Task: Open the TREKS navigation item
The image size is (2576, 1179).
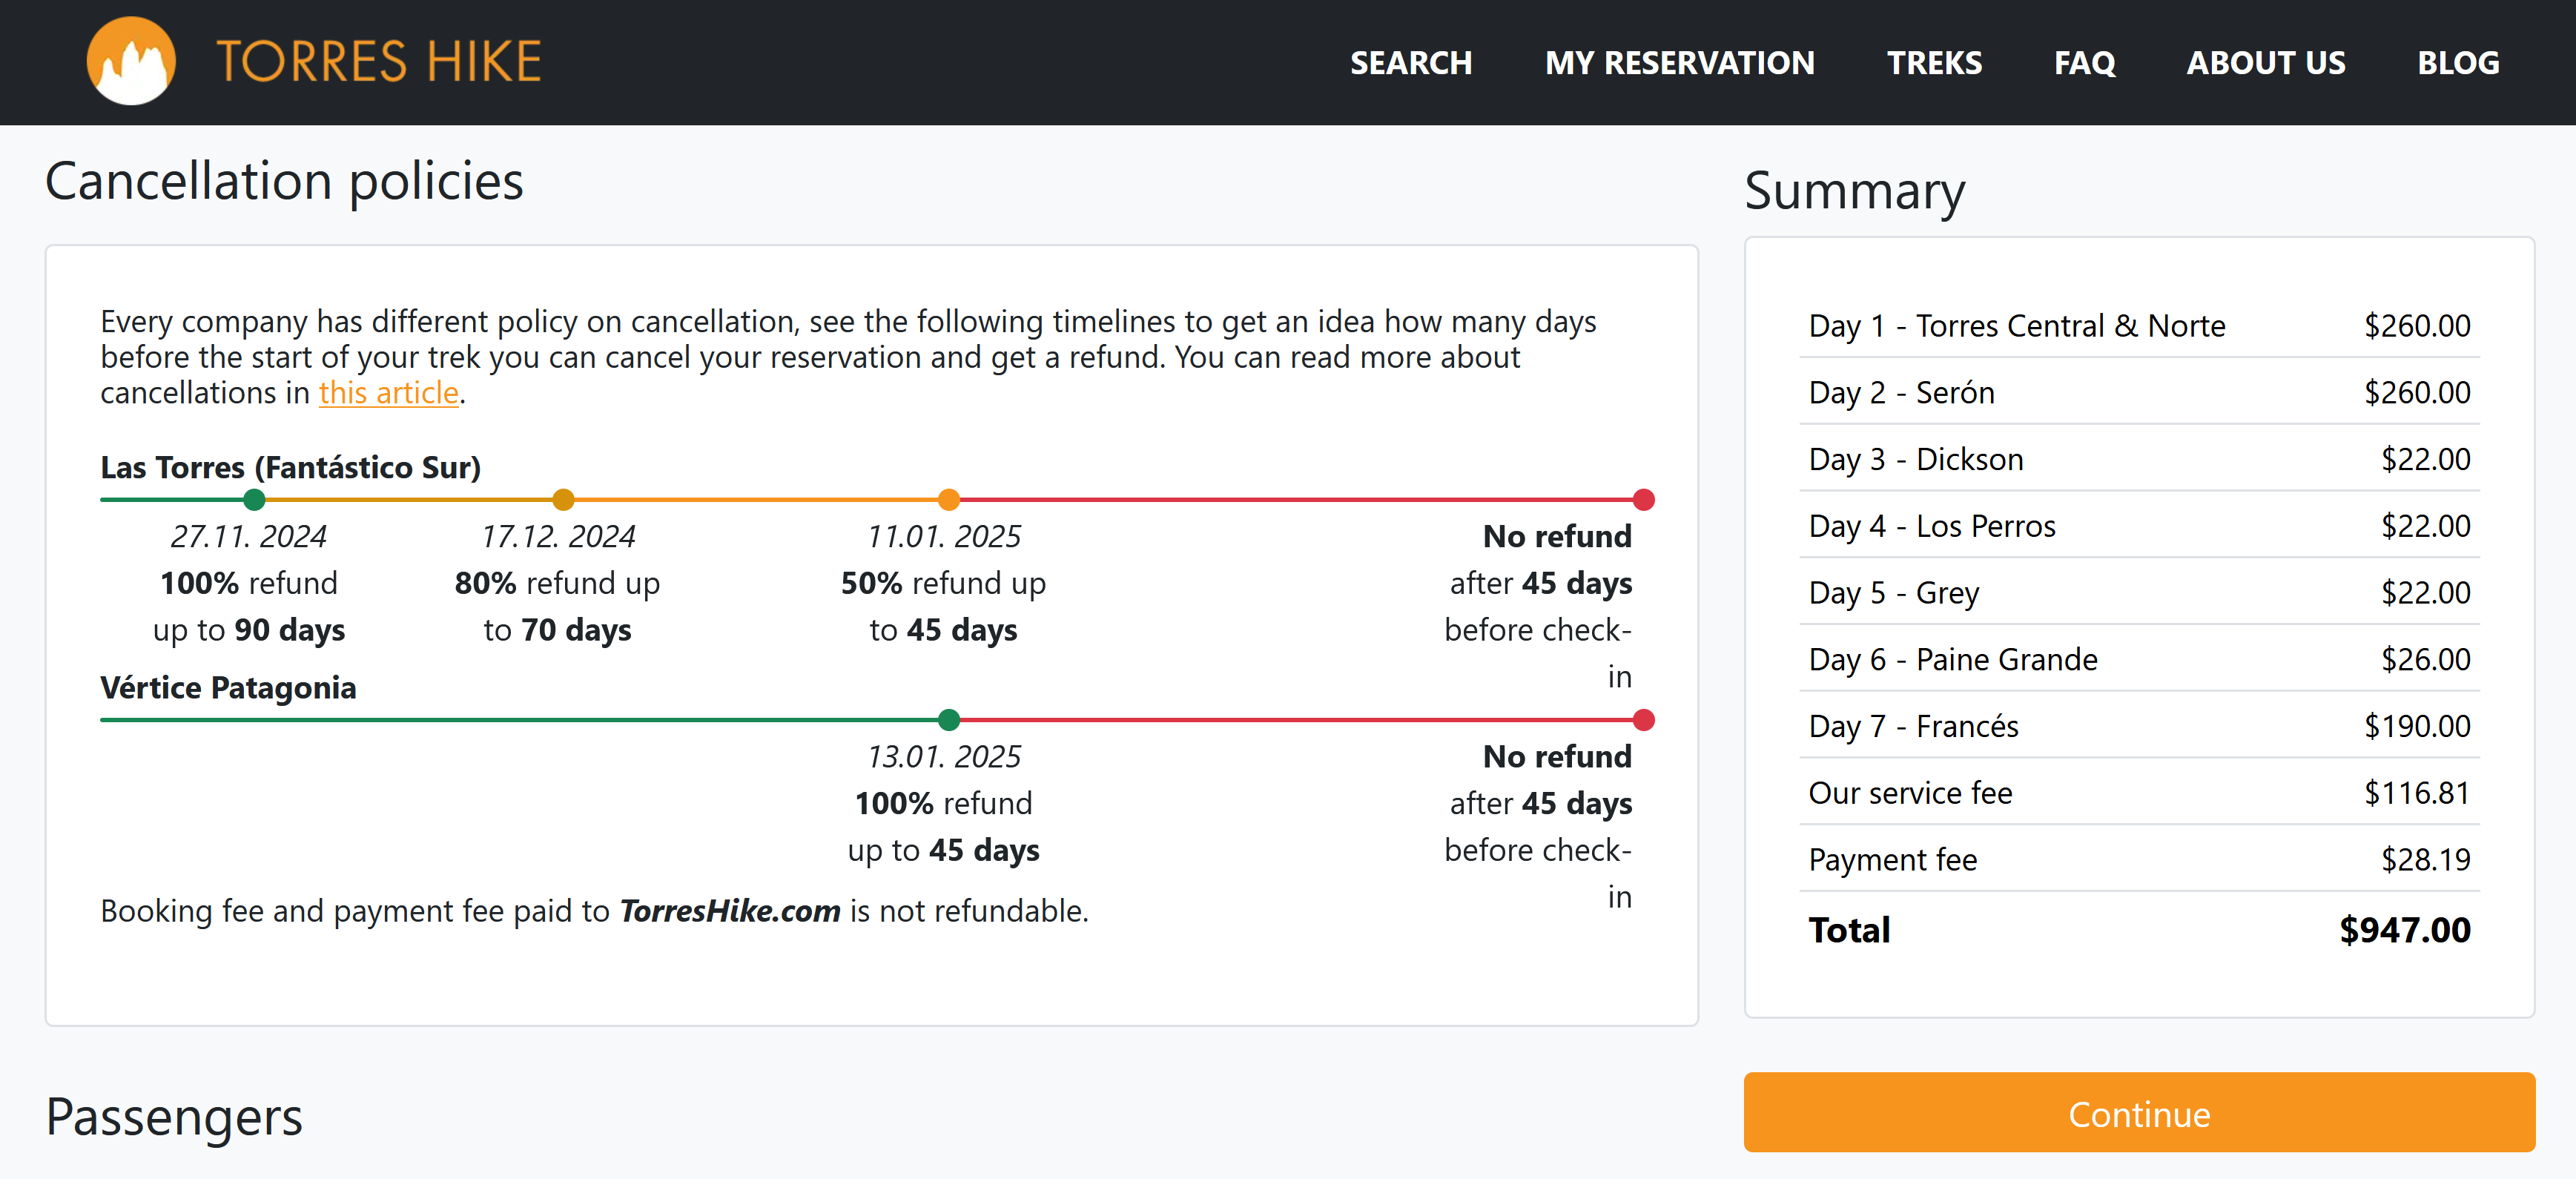Action: (x=1934, y=63)
